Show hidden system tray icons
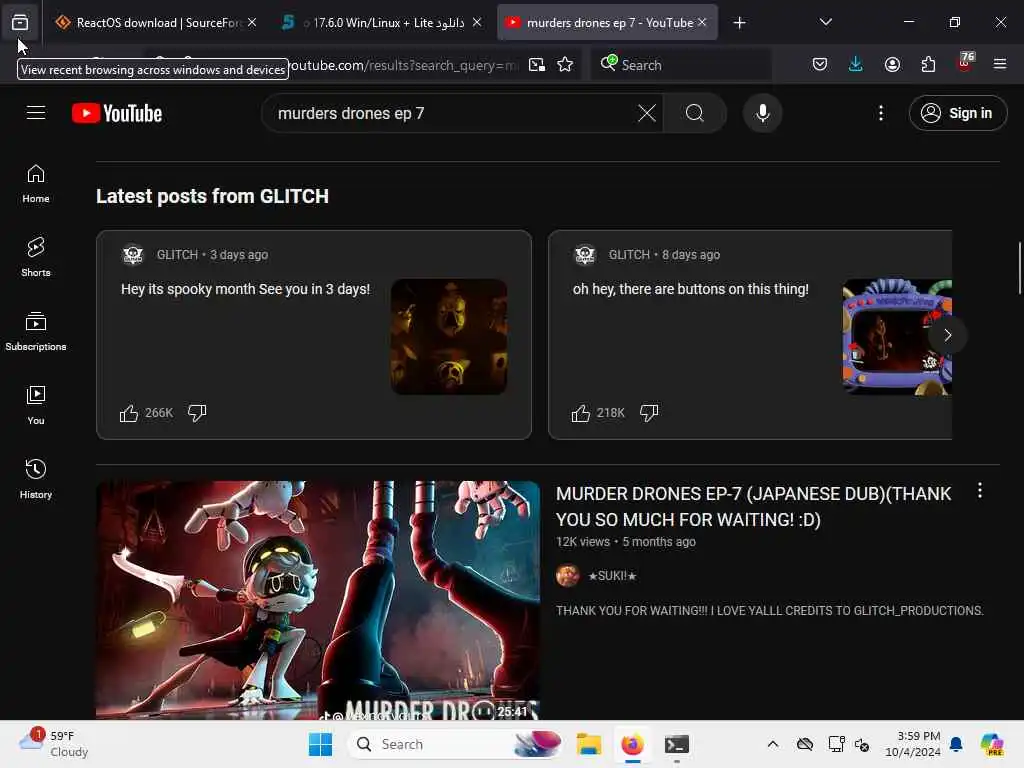 point(773,744)
